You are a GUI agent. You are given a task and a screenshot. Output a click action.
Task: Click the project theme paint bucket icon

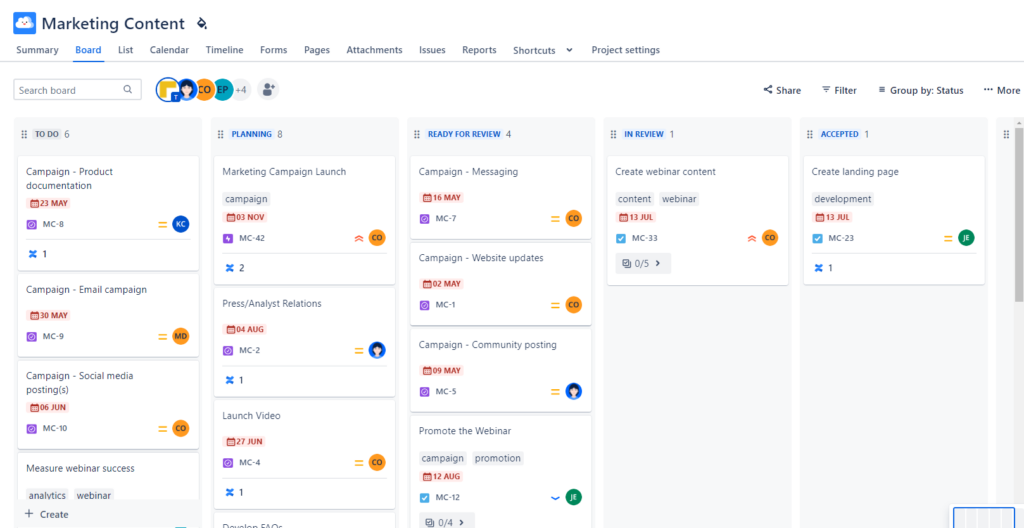coord(202,23)
